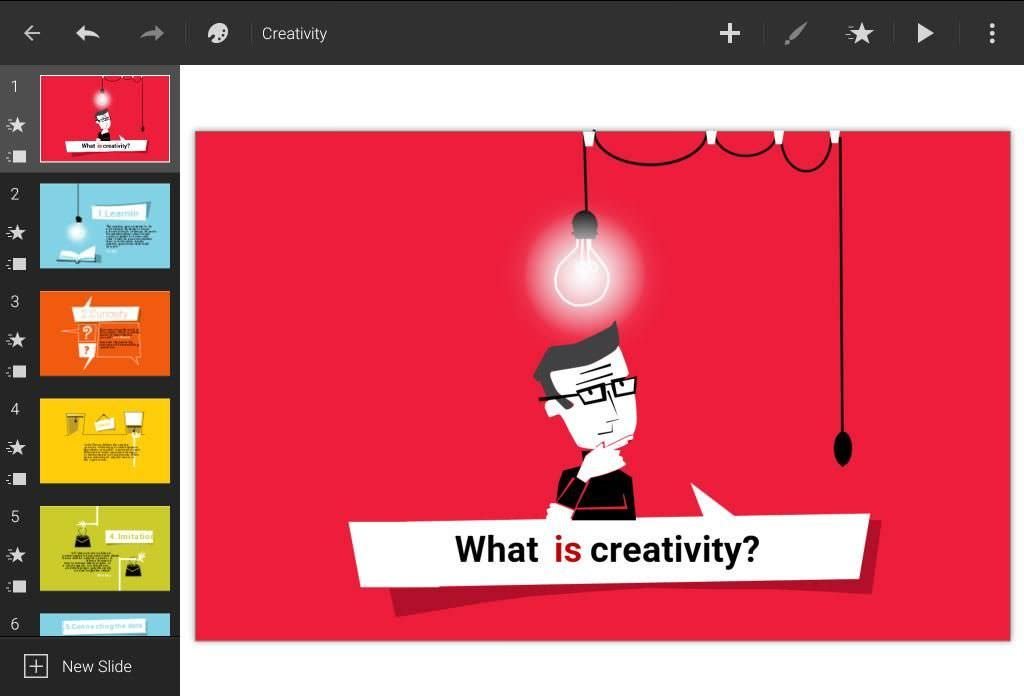Select slide 2 thumbnail with blue background
The image size is (1024, 696).
pos(104,225)
